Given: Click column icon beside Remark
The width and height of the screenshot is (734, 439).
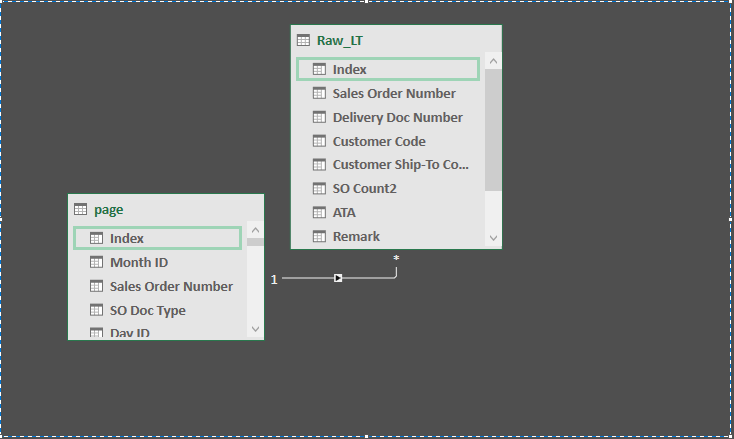Looking at the screenshot, I should coord(319,236).
